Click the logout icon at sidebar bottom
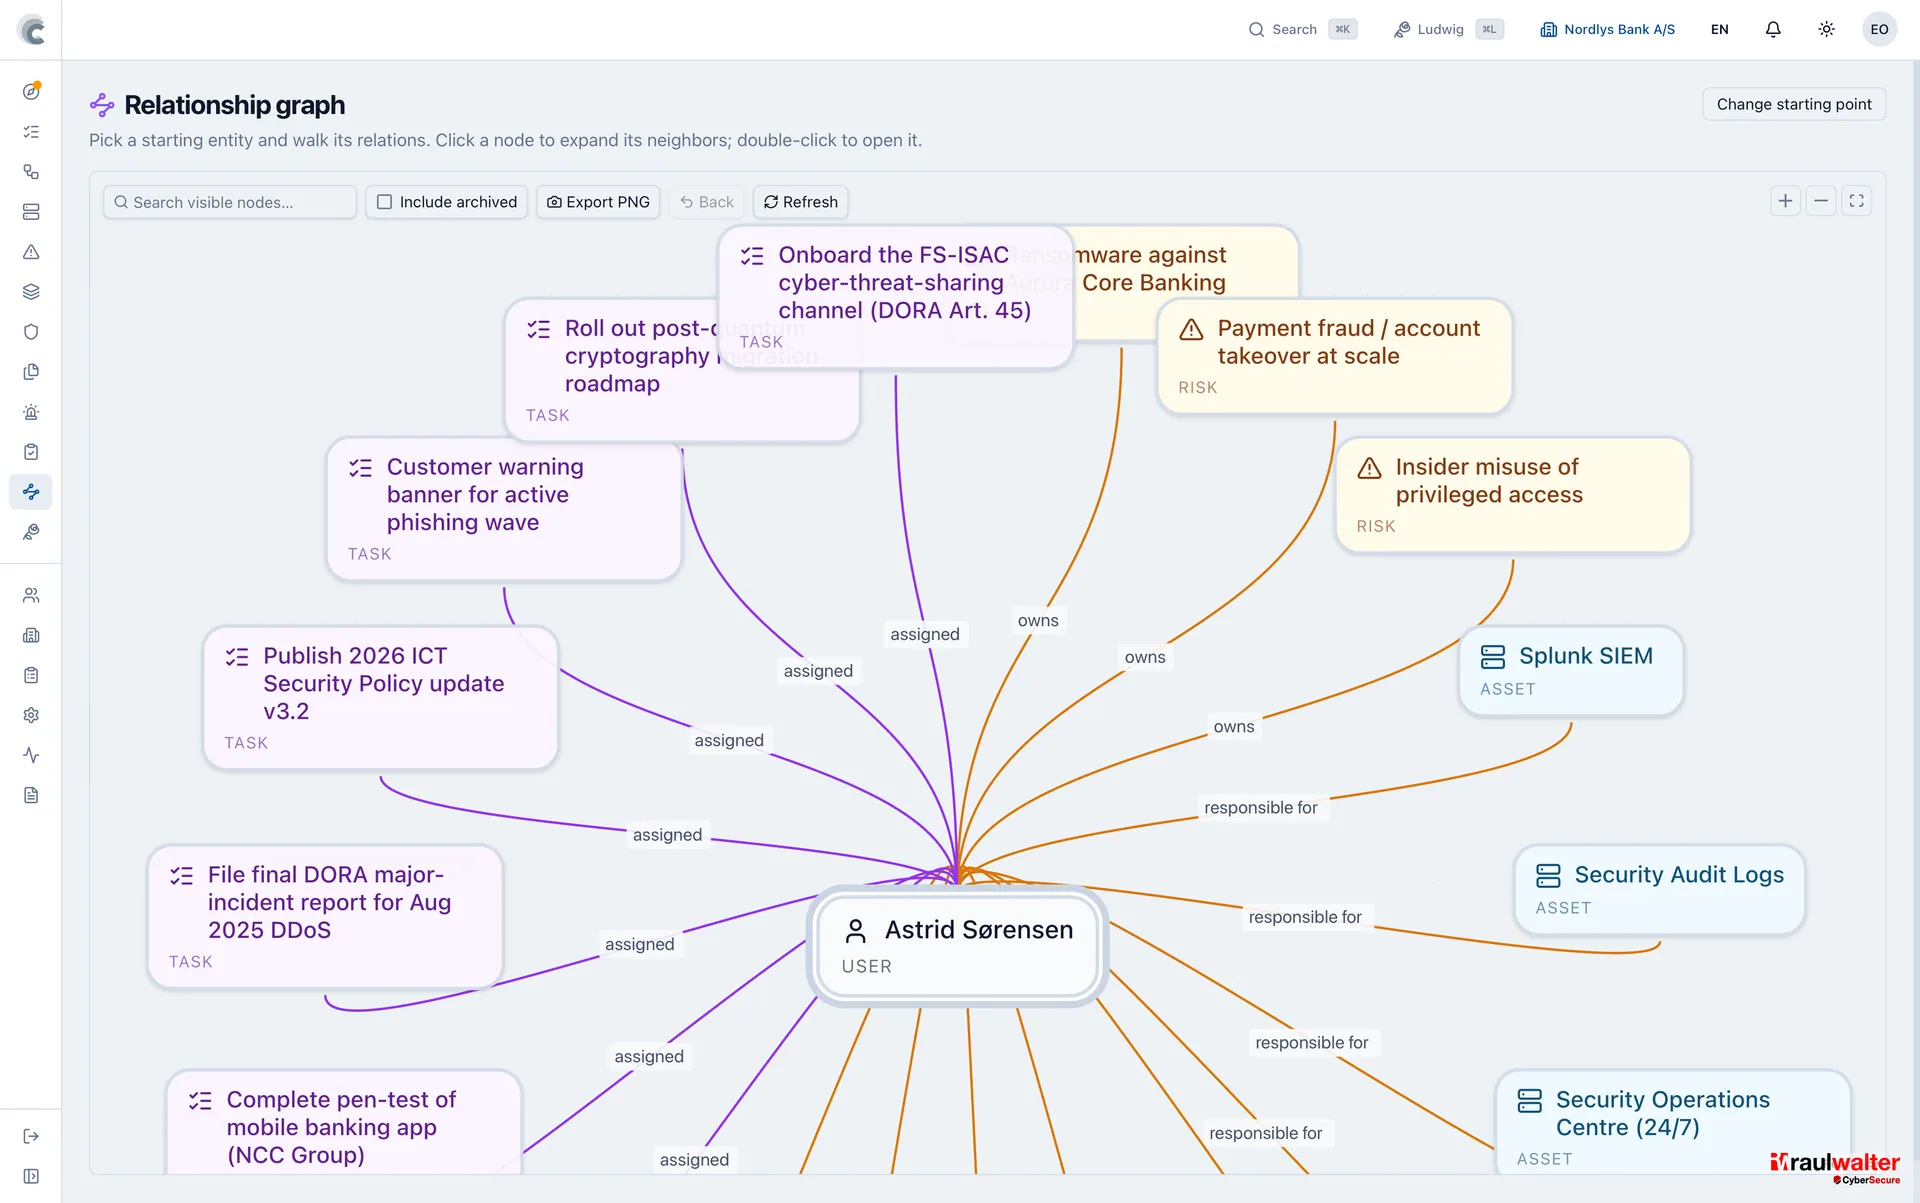The height and width of the screenshot is (1203, 1920). (x=31, y=1136)
